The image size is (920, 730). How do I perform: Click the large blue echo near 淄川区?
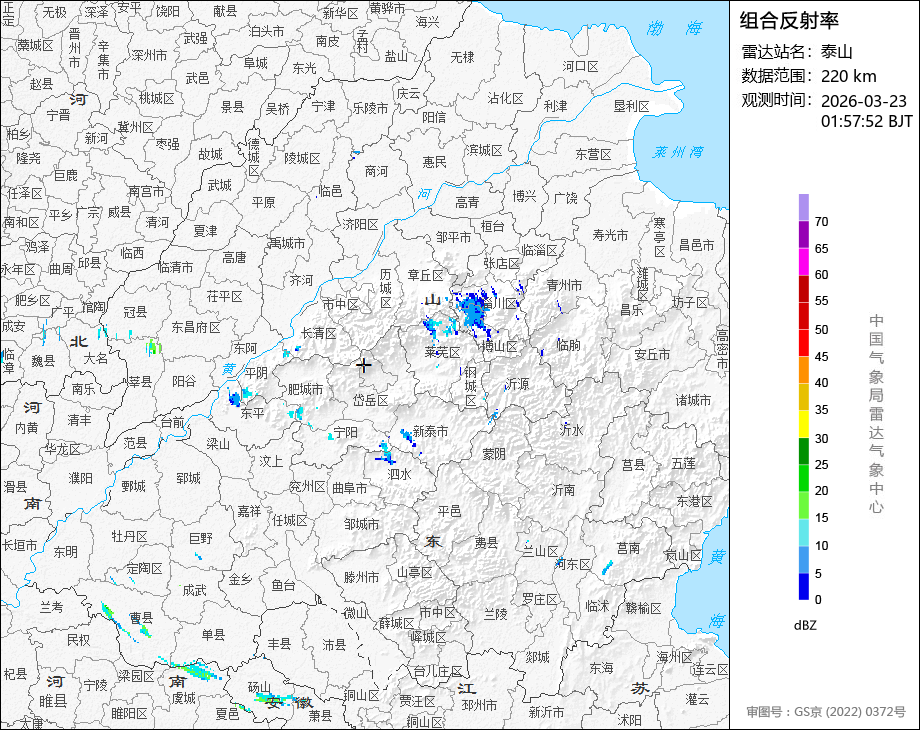(473, 310)
